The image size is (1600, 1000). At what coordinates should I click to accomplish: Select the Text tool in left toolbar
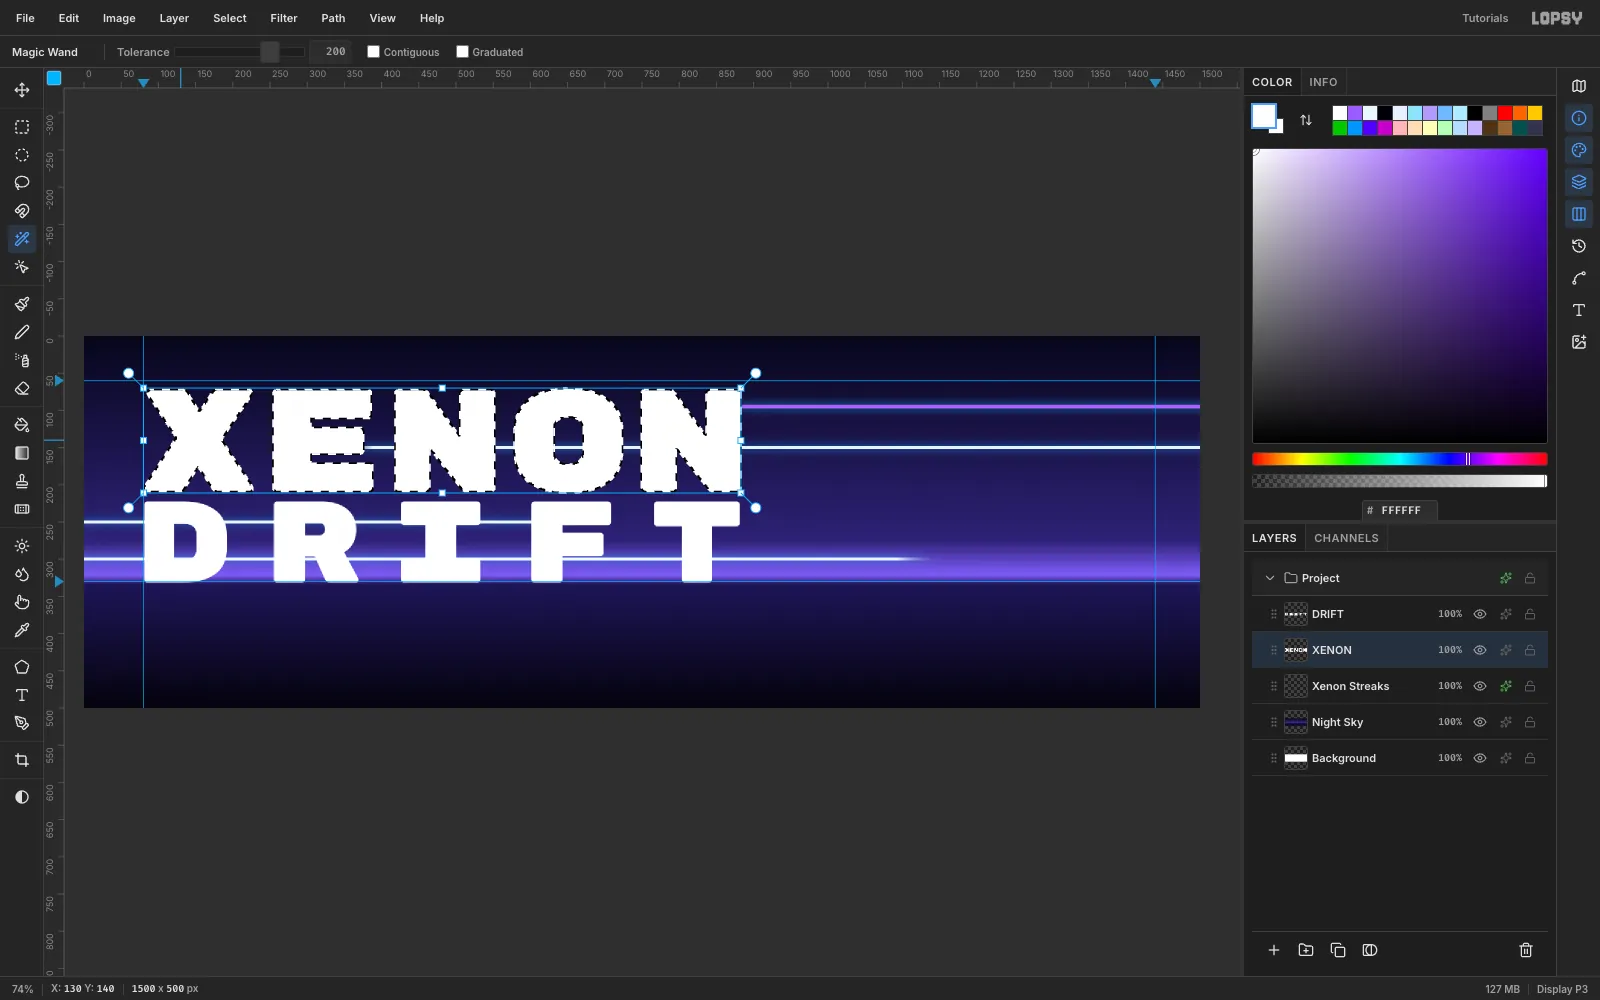(22, 695)
